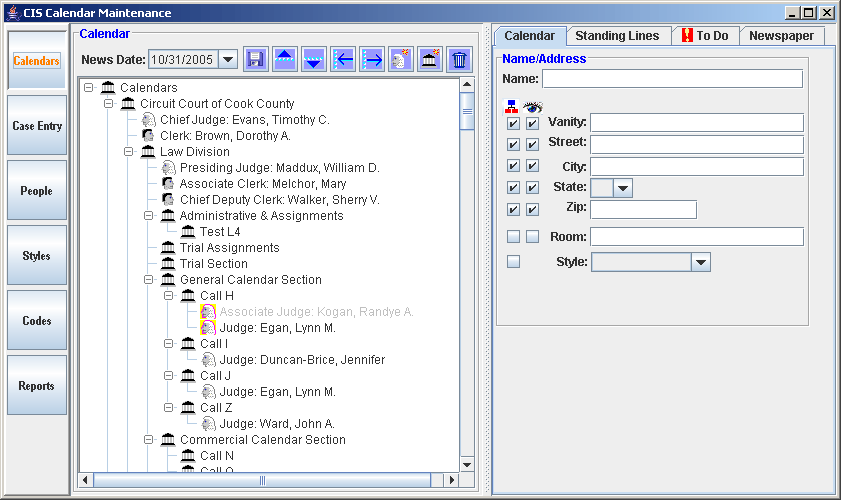This screenshot has height=500, width=841.
Task: Click the Zip input field
Action: (x=643, y=210)
